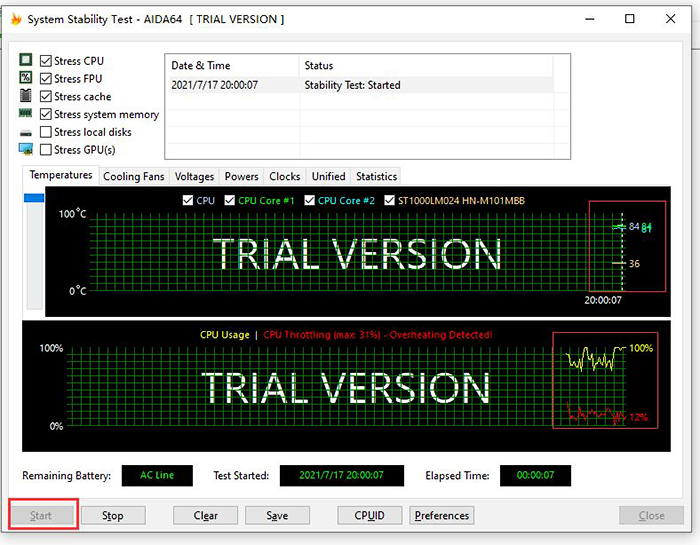Image resolution: width=700 pixels, height=545 pixels.
Task: Click the monitor icon beside Stress GPU(s)
Action: (x=26, y=150)
